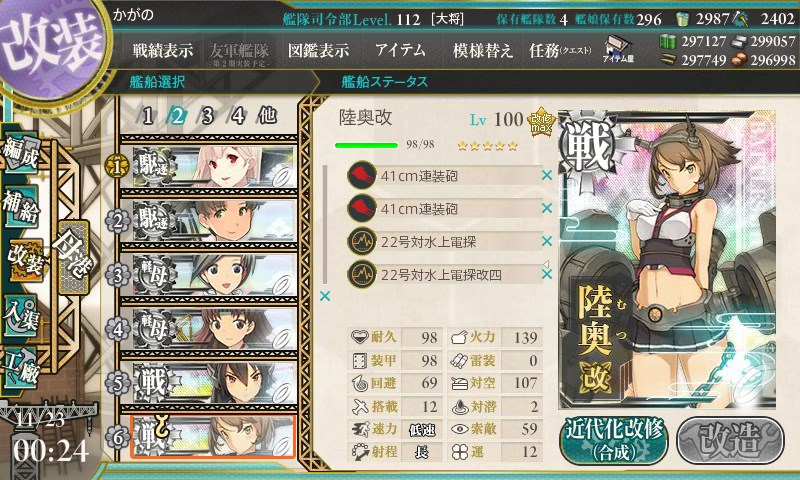Click the 近代化改修 modernization button
Screen dimensions: 800x480
tap(614, 440)
